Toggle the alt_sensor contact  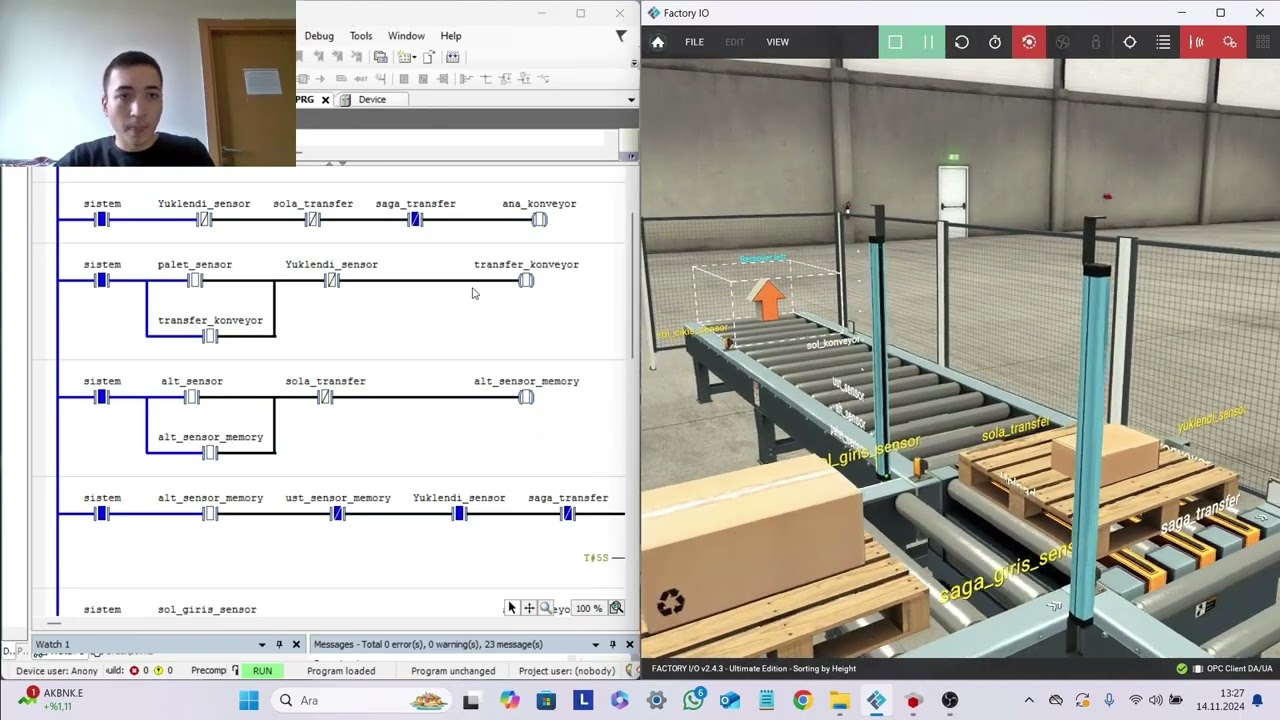[x=192, y=397]
